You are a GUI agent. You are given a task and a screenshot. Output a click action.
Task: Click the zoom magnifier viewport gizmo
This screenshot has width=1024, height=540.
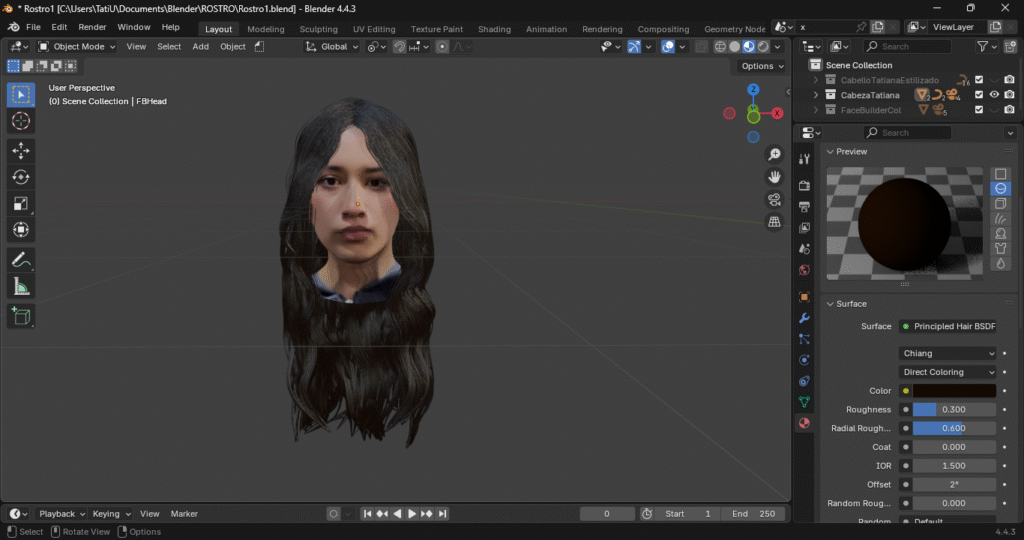pyautogui.click(x=774, y=154)
